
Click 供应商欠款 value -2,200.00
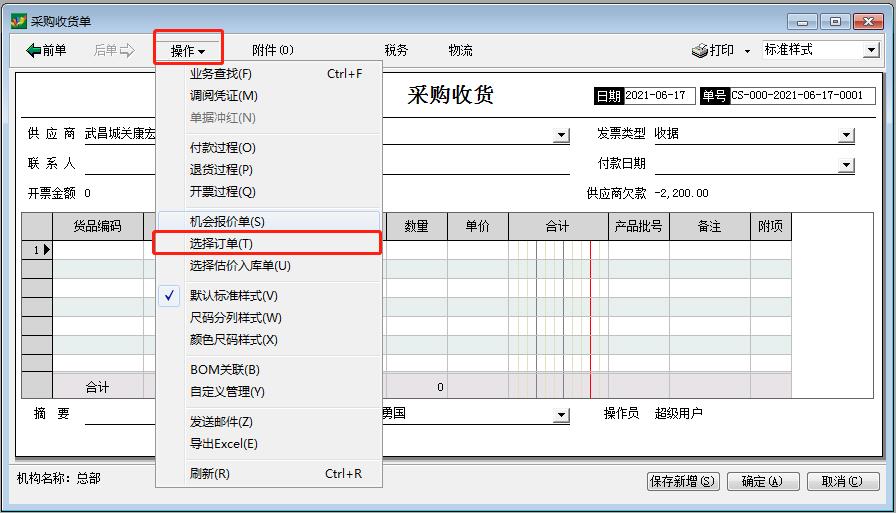coord(681,193)
